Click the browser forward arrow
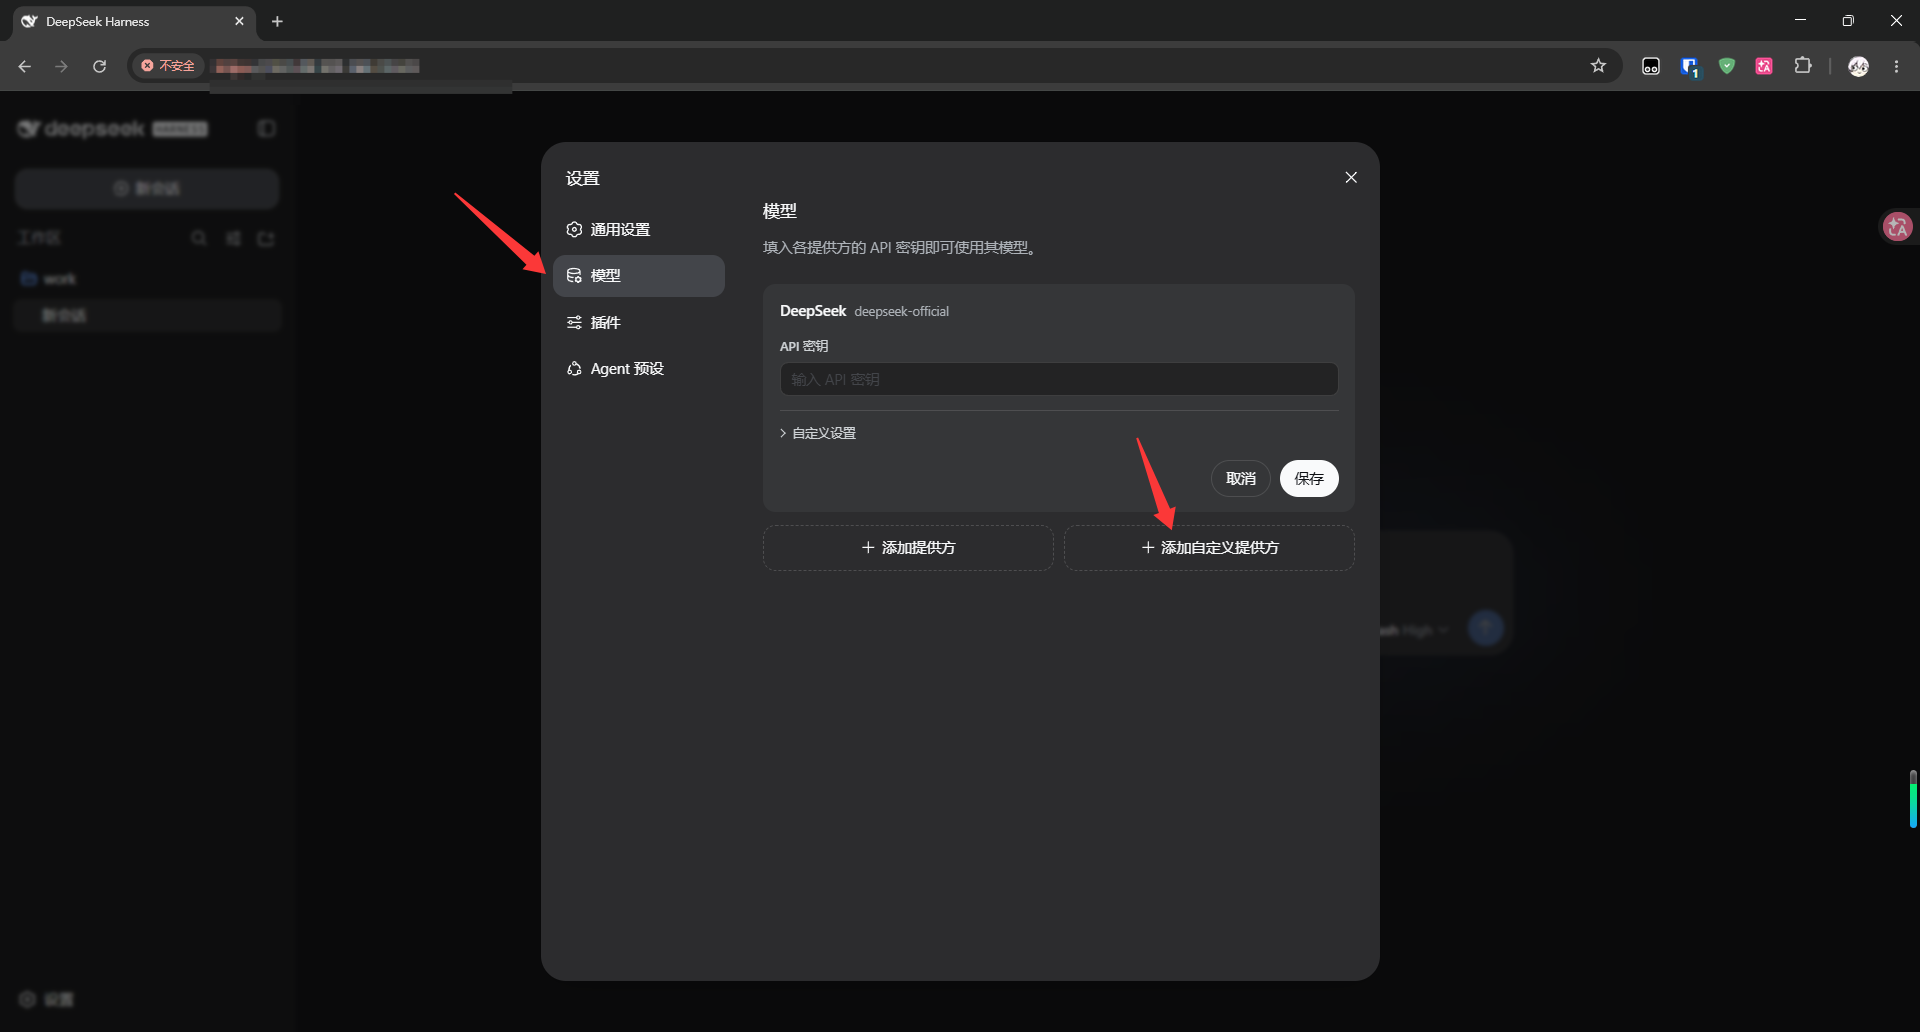The width and height of the screenshot is (1920, 1032). coord(62,66)
